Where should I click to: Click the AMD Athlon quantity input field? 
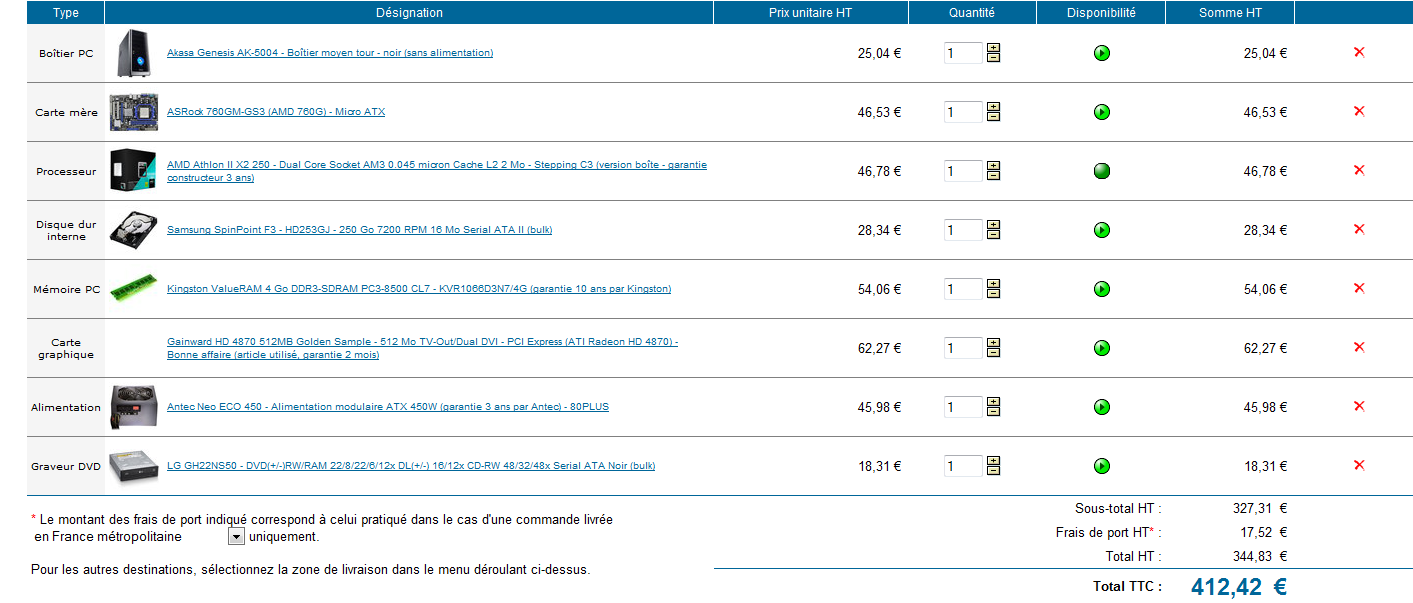962,171
